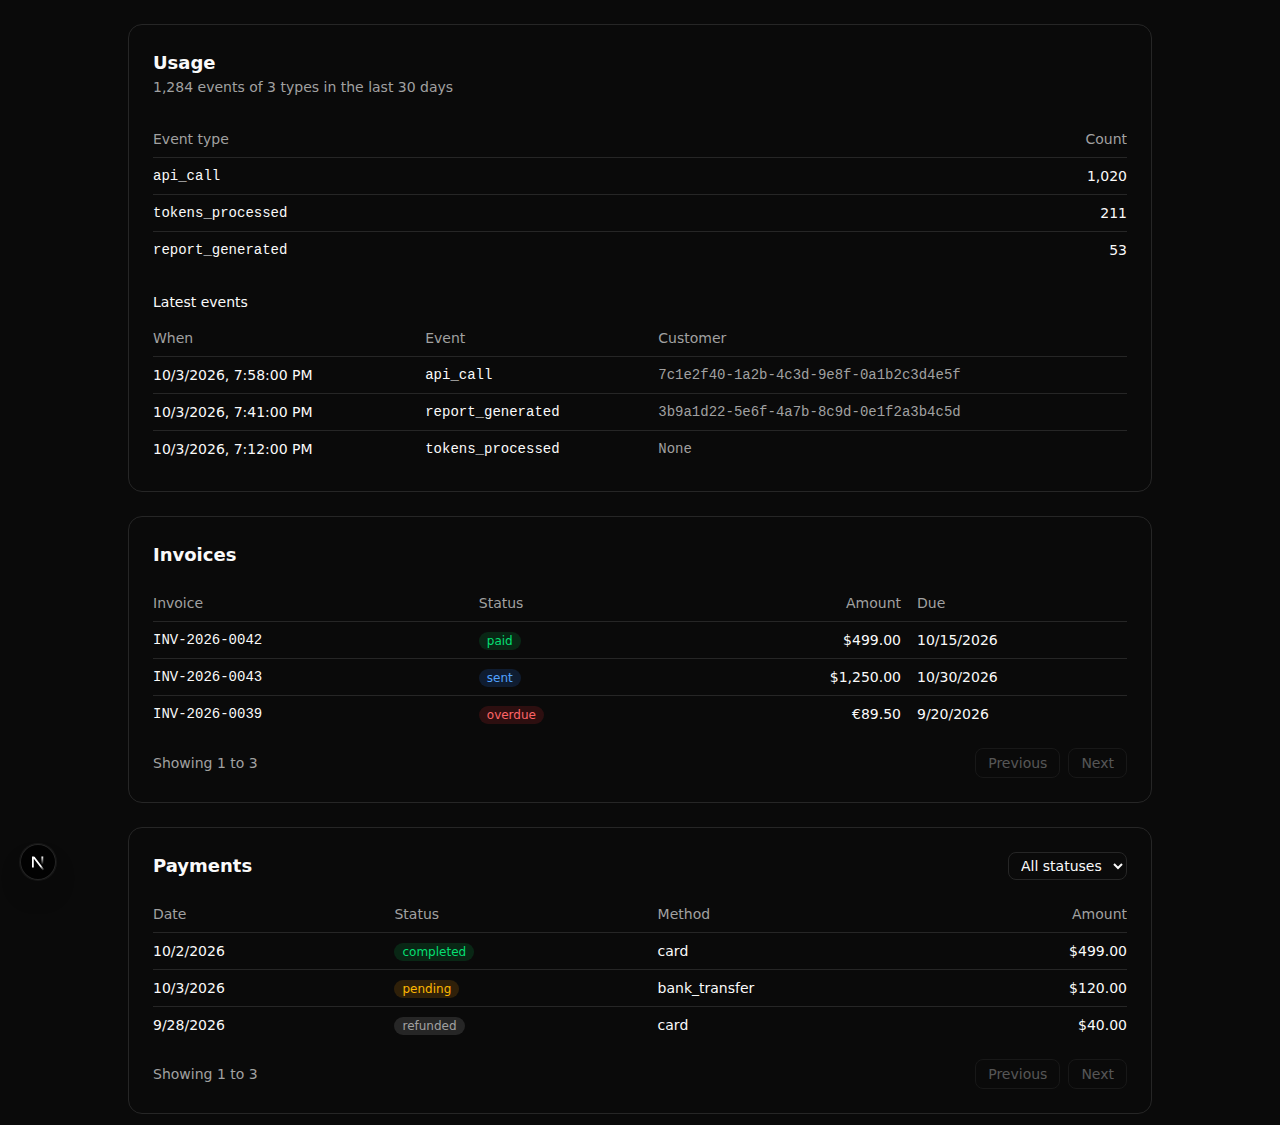Click the 211 count value
Viewport: 1280px width, 1125px height.
(x=1113, y=213)
